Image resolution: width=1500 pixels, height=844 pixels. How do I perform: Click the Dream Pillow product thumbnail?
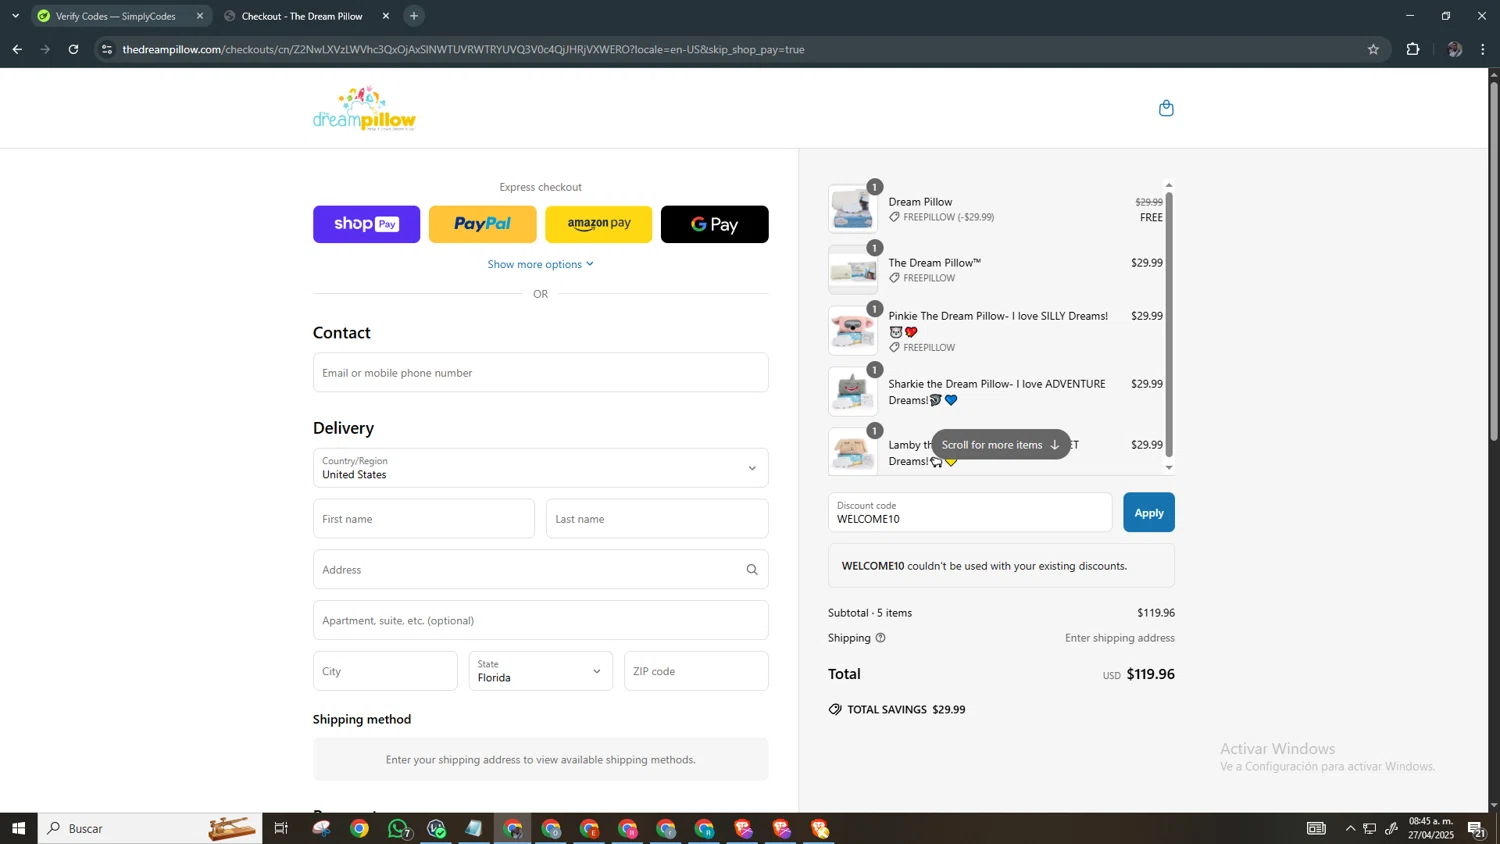click(x=853, y=209)
